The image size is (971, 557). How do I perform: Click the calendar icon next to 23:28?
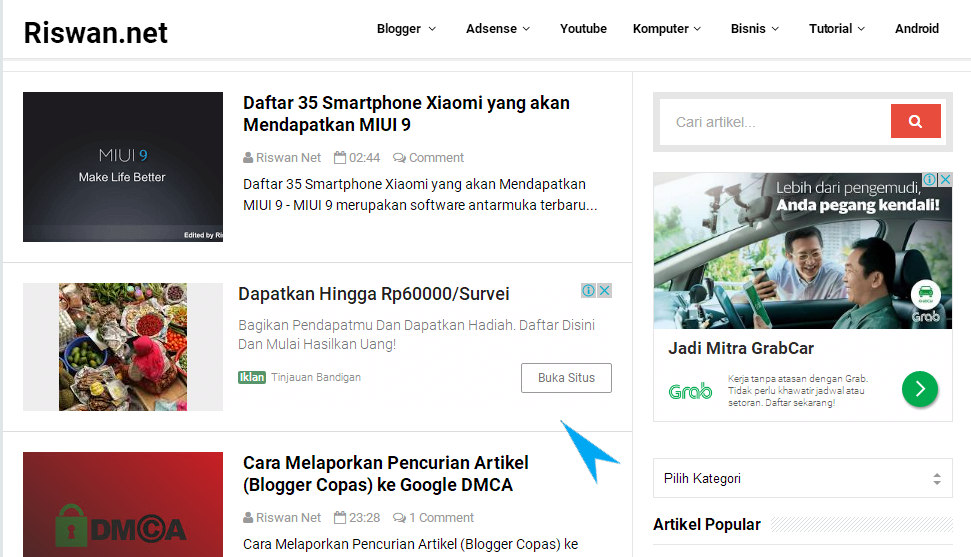[x=340, y=517]
